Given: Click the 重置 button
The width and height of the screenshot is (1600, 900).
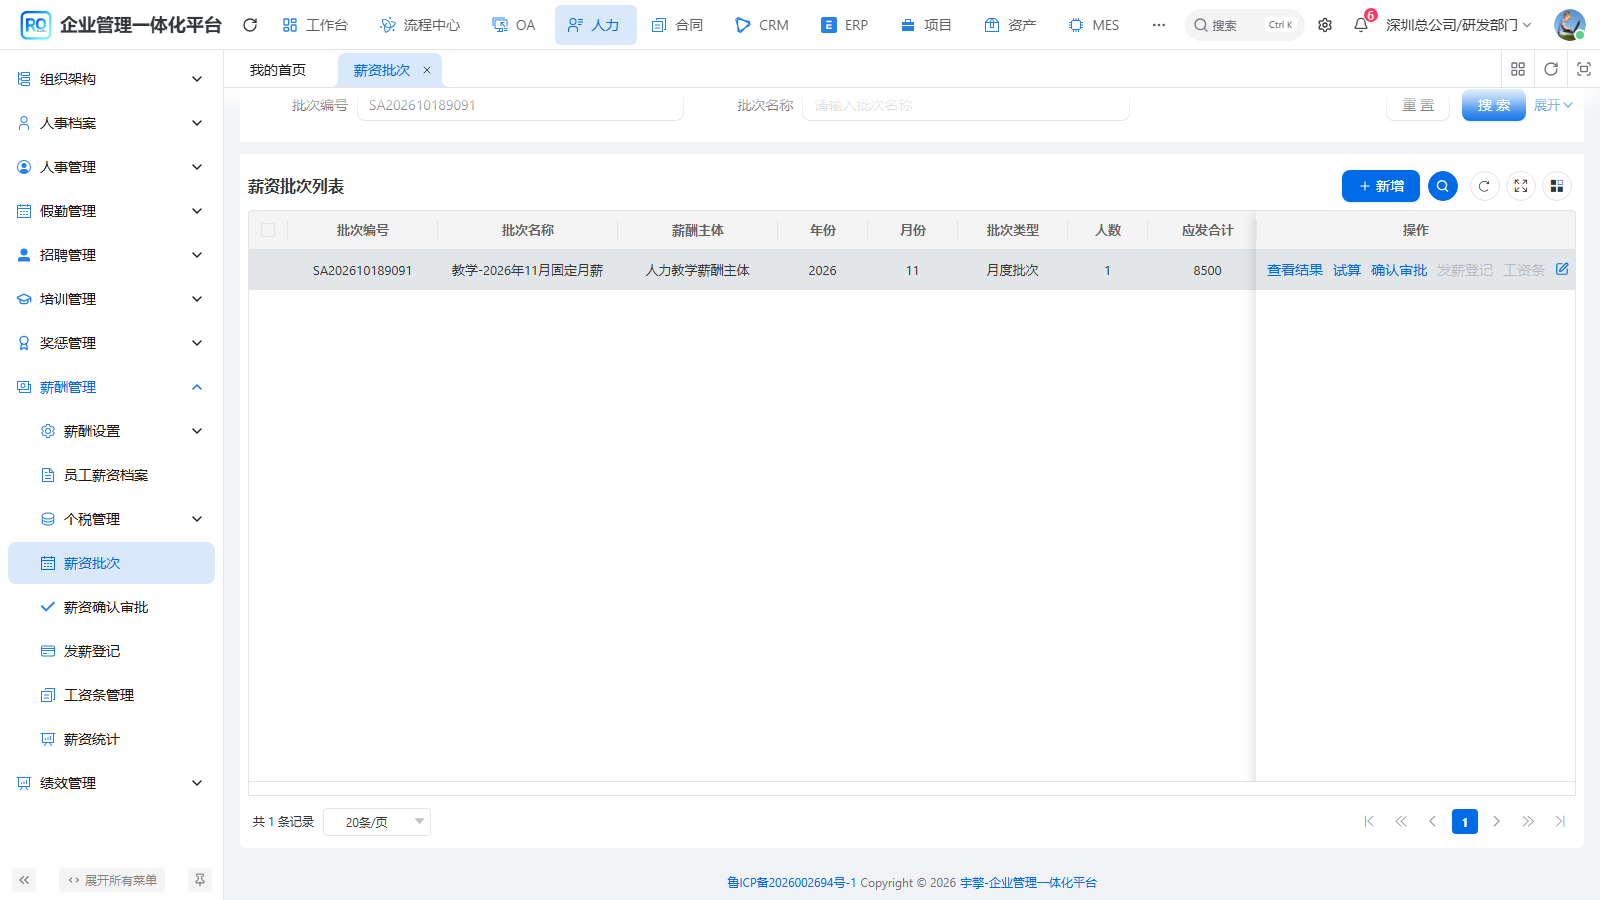Looking at the screenshot, I should point(1418,105).
